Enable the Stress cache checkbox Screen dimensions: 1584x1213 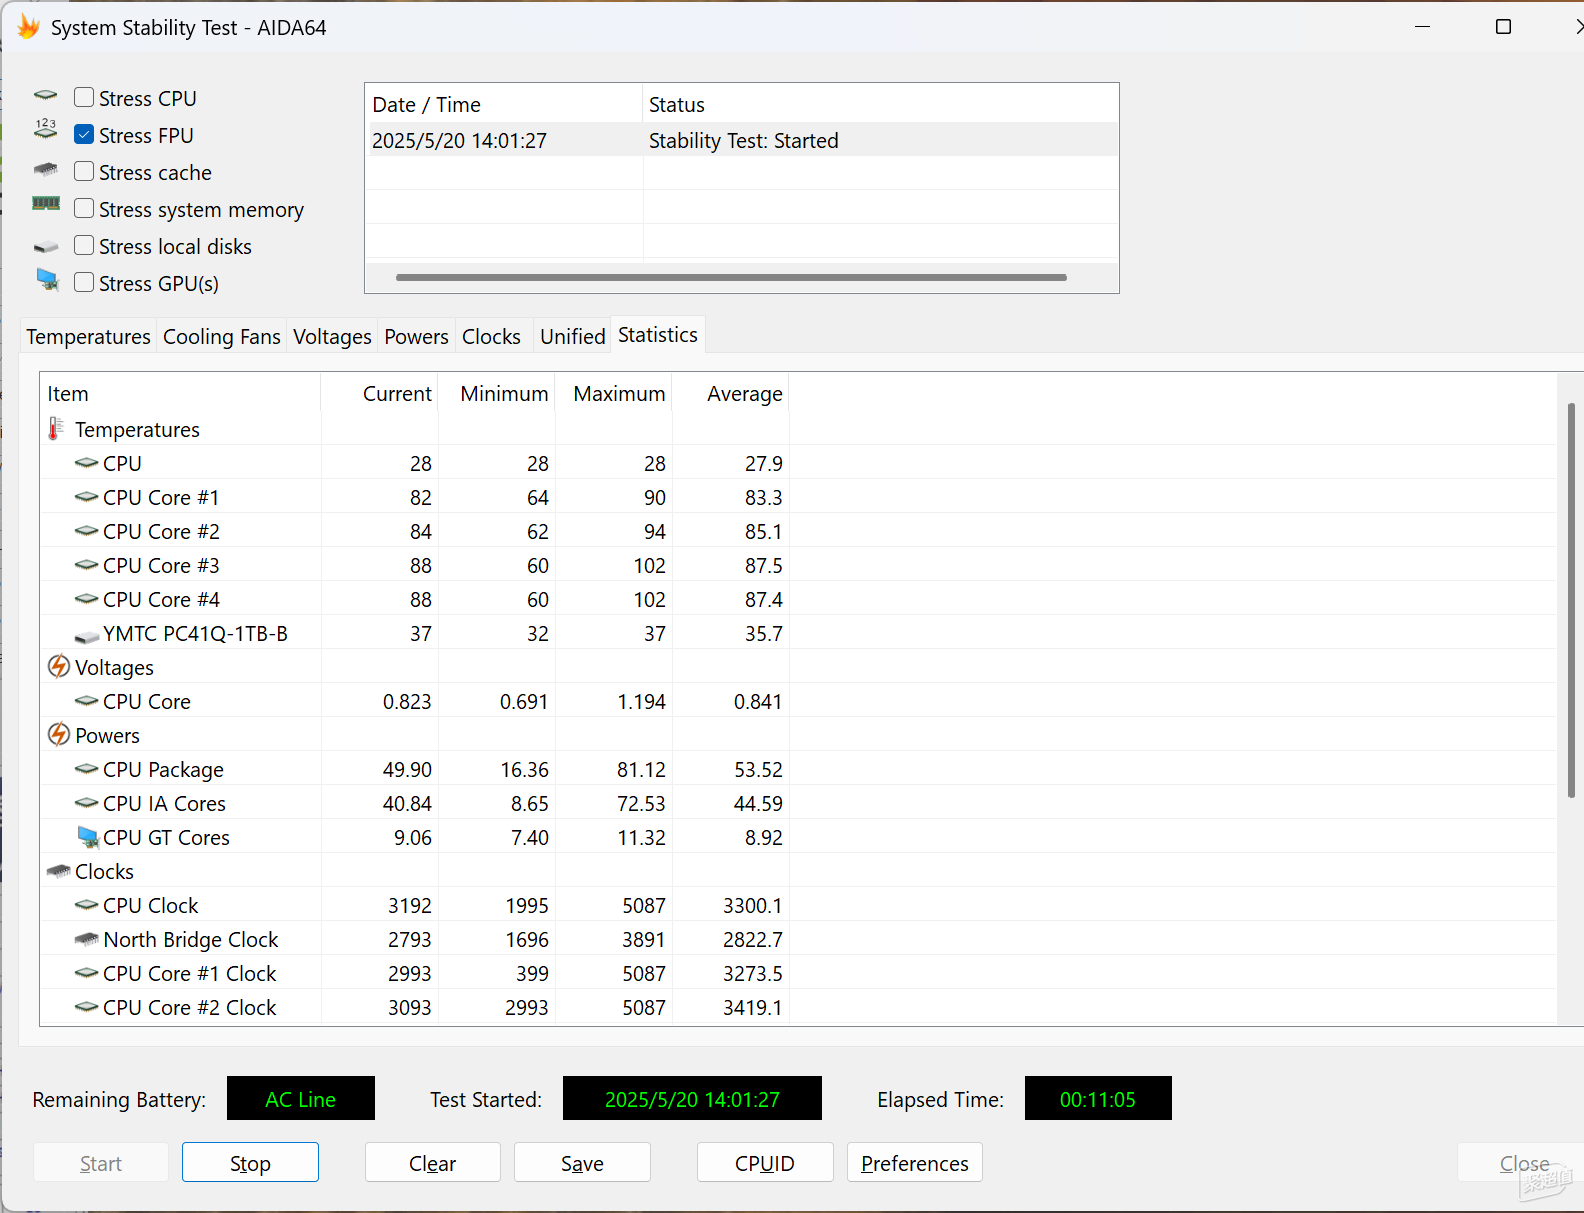pos(84,172)
